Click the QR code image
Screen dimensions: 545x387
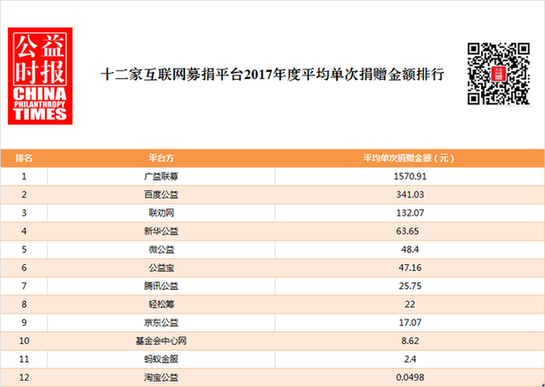pos(498,73)
